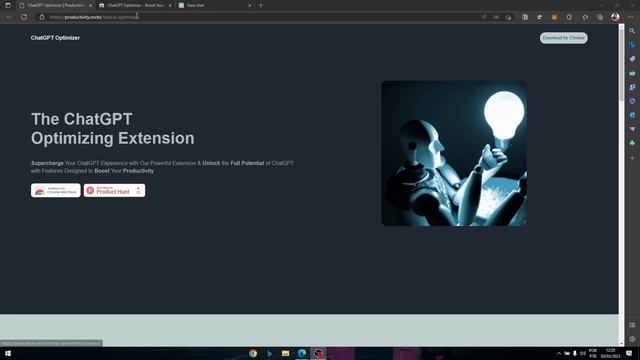Click the browser profile avatar
Image resolution: width=640 pixels, height=360 pixels.
tap(615, 17)
